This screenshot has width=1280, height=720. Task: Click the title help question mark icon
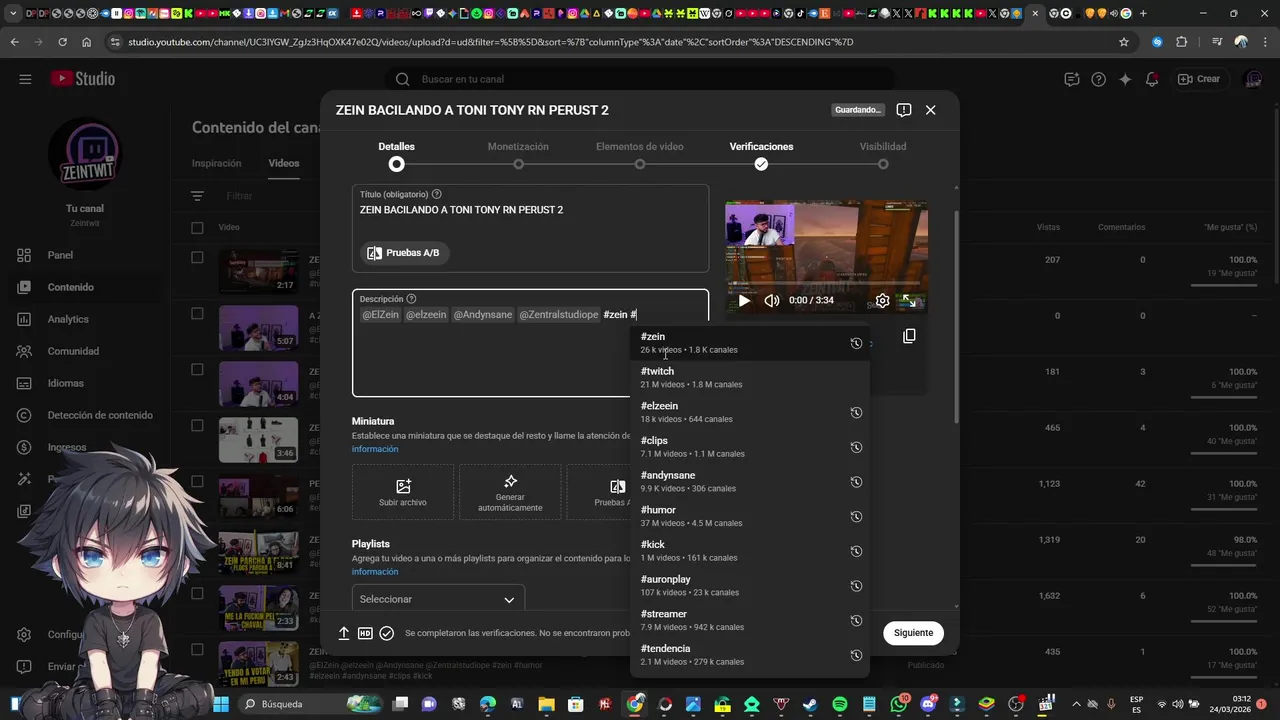point(437,194)
